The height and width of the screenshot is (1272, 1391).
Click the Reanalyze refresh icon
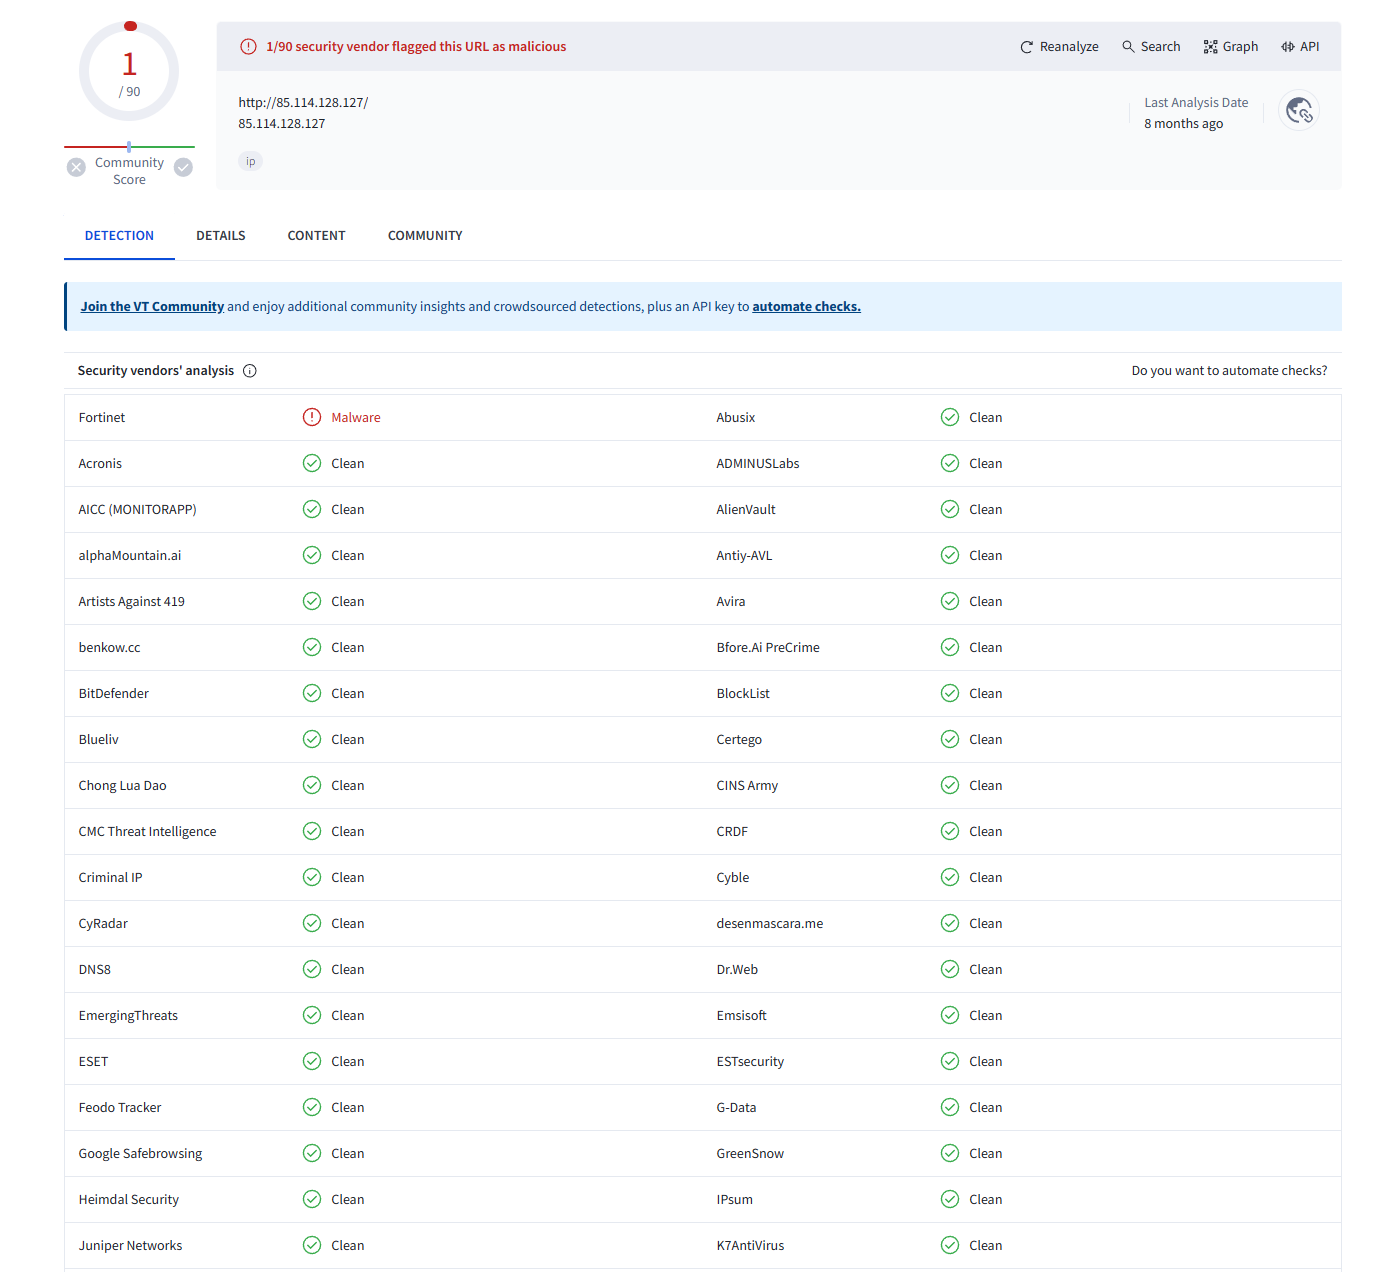(1026, 47)
